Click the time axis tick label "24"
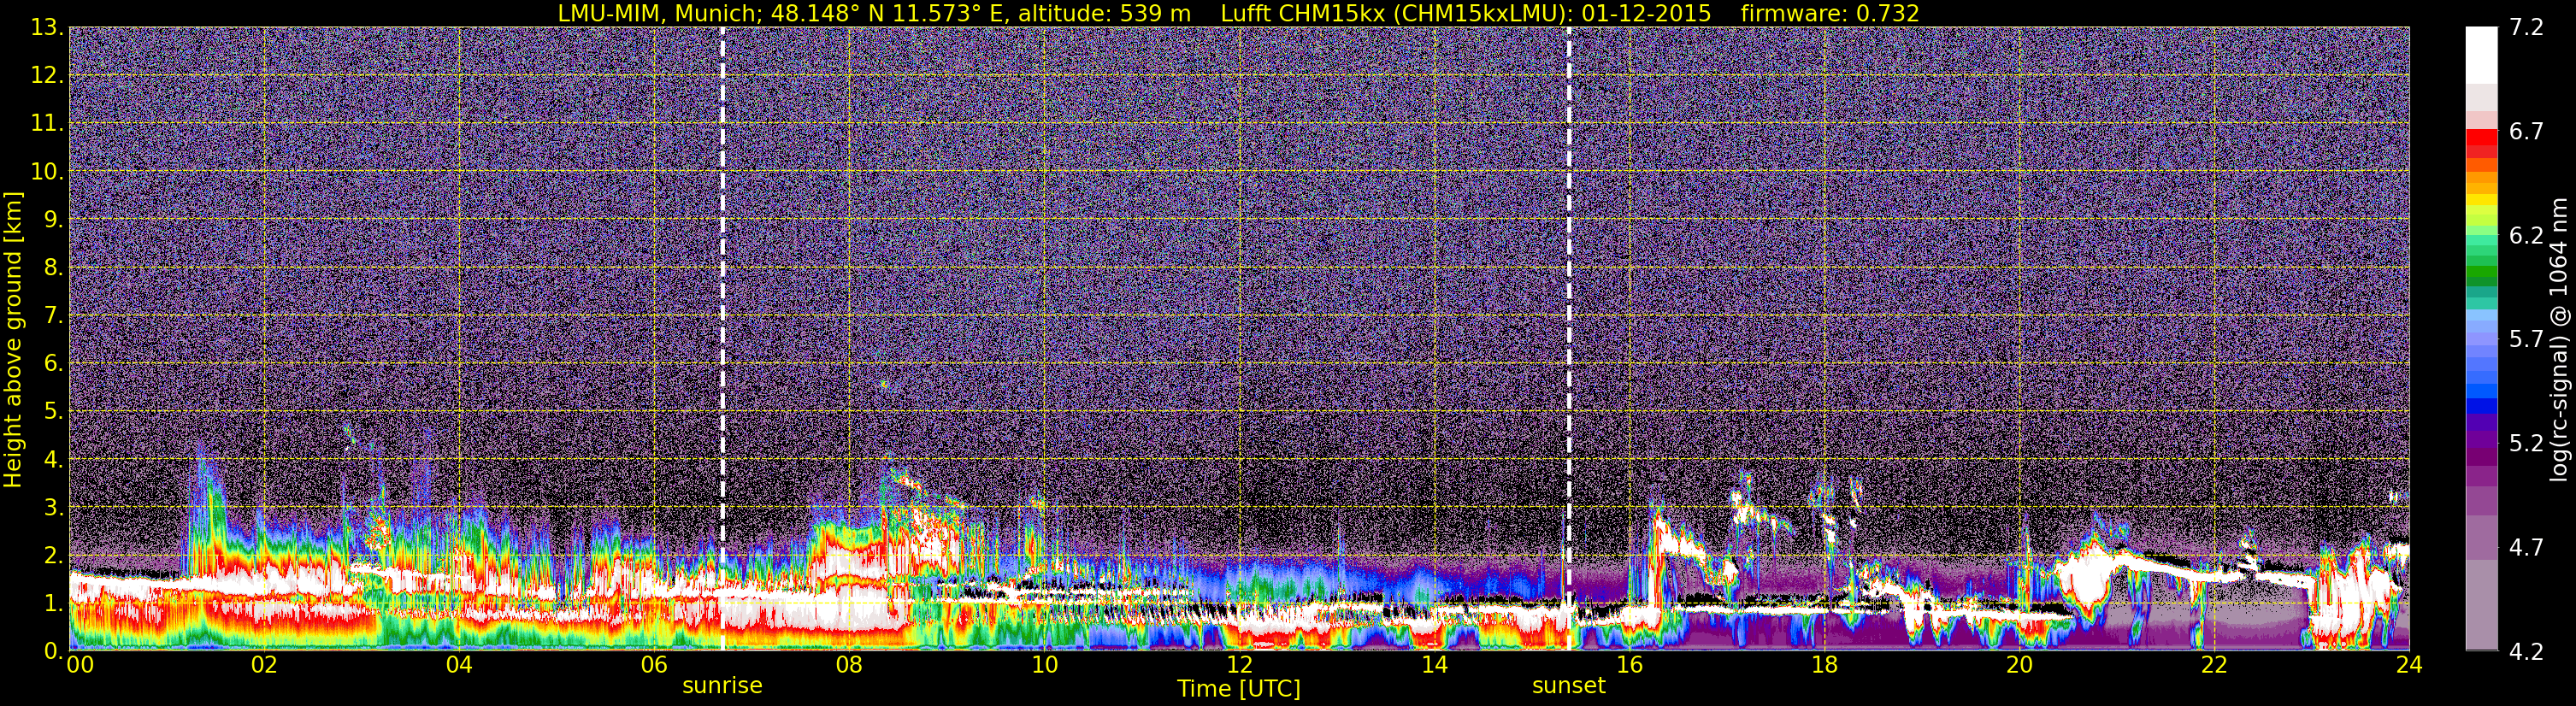The image size is (2576, 706). tap(2409, 665)
